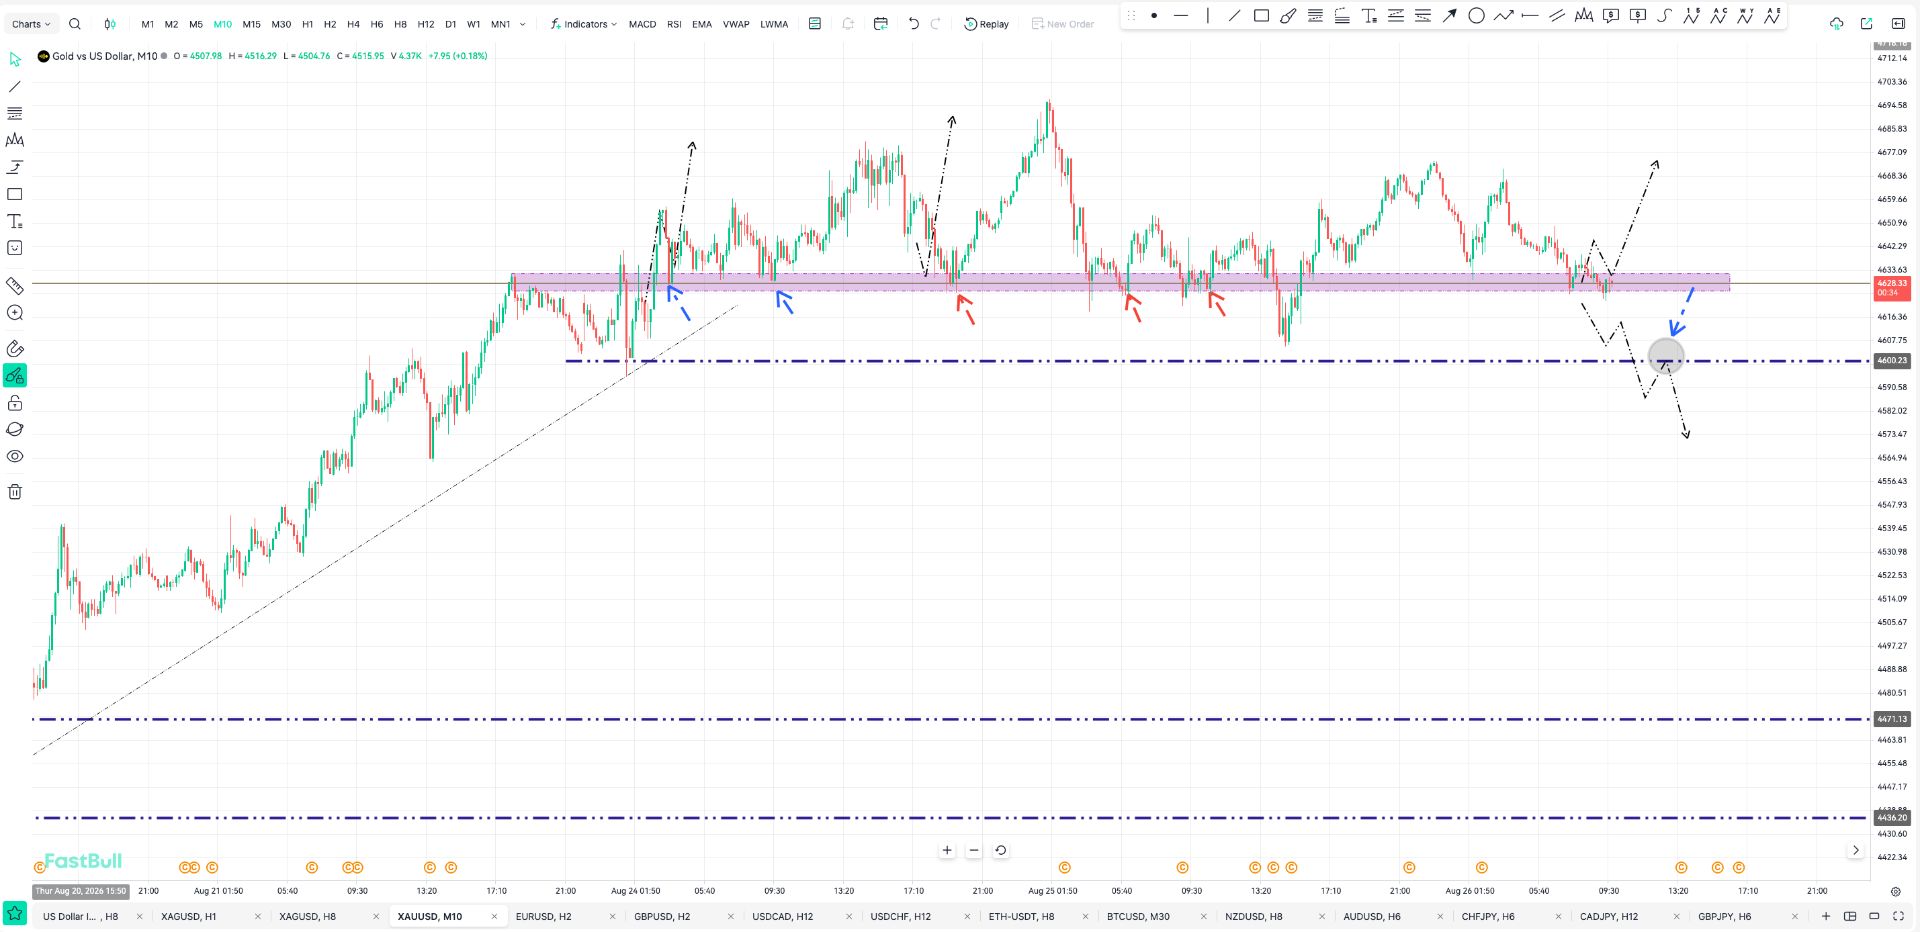Viewport: 1920px width, 932px height.
Task: Open the chart template icon after LWMA
Action: [x=815, y=24]
